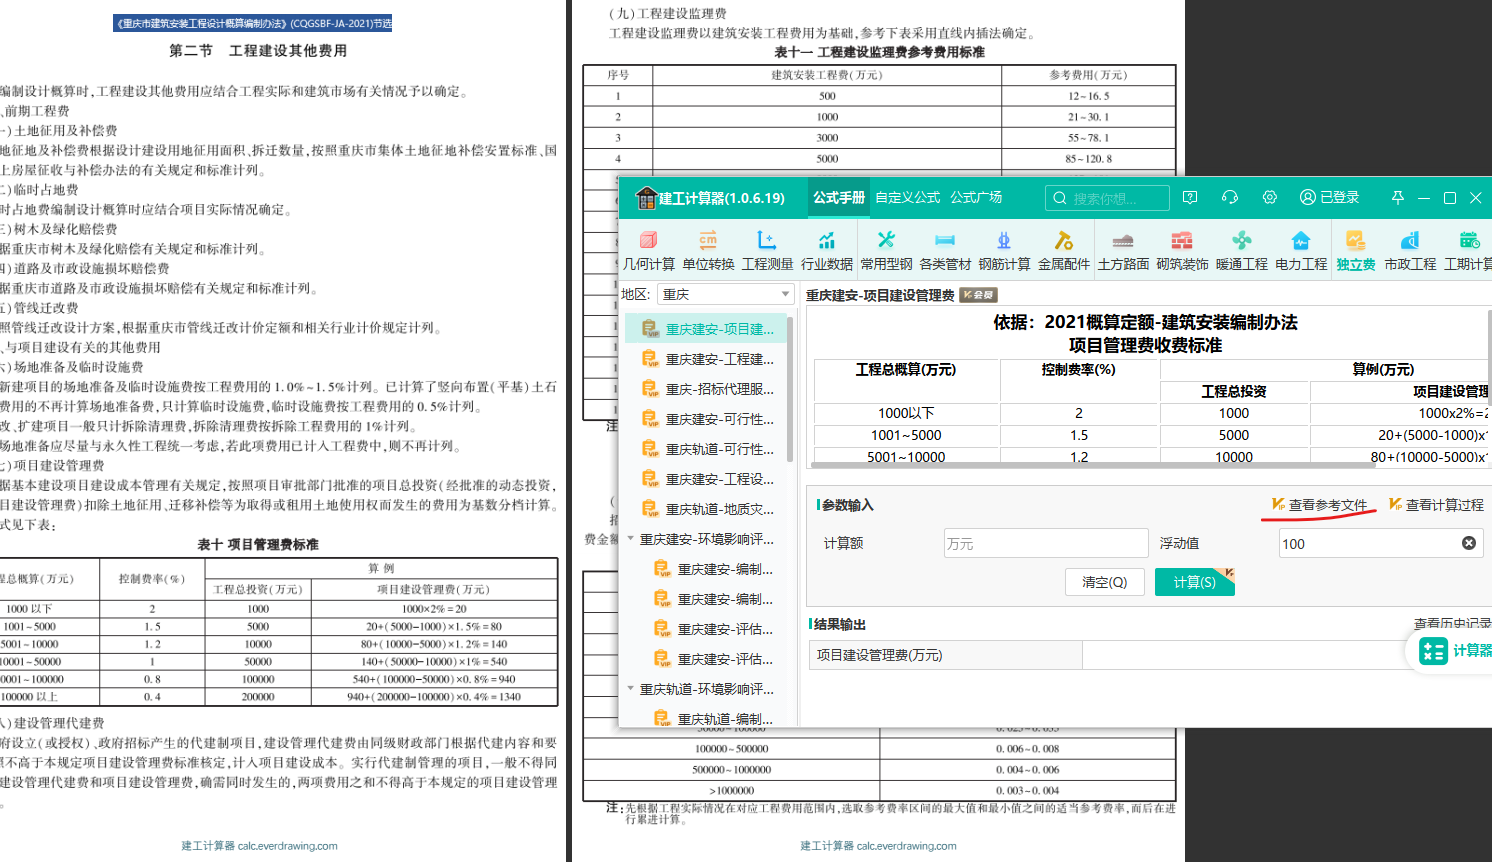Select 重庆轨道-编制 item in tree
This screenshot has height=862, width=1492.
(714, 717)
